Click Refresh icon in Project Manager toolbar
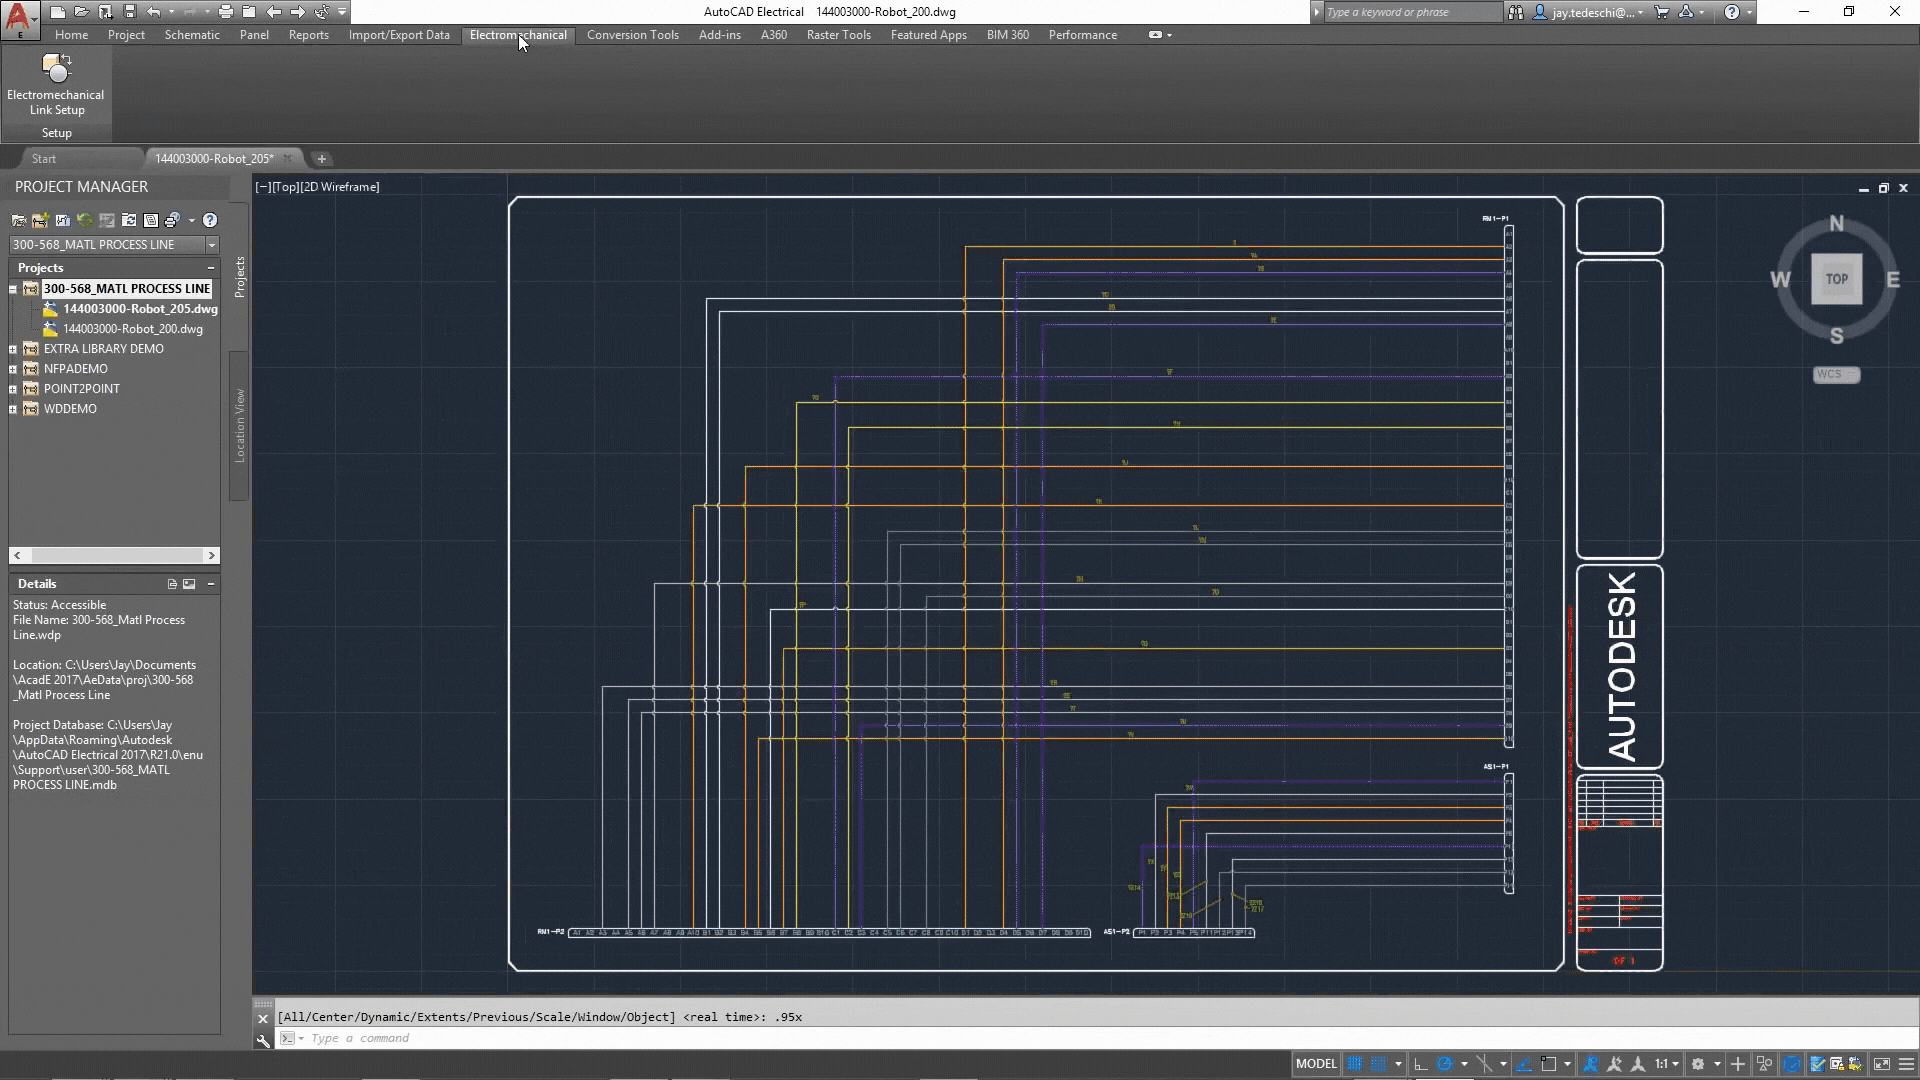Viewport: 1920px width, 1080px height. [85, 220]
